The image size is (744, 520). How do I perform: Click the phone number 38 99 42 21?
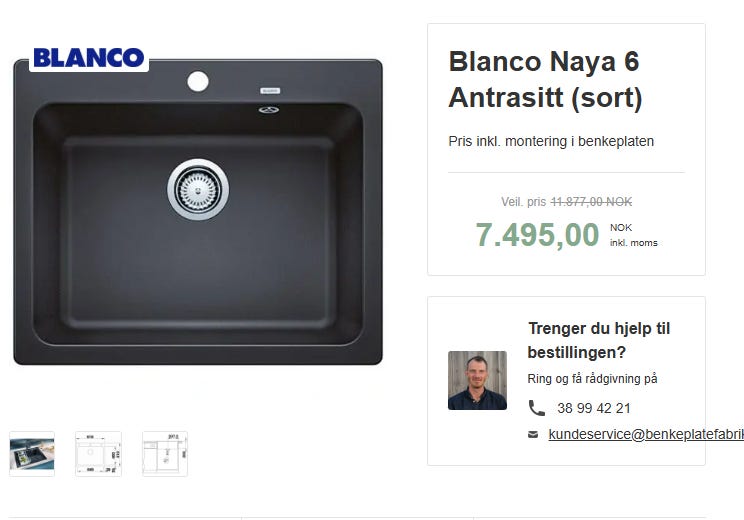(594, 408)
